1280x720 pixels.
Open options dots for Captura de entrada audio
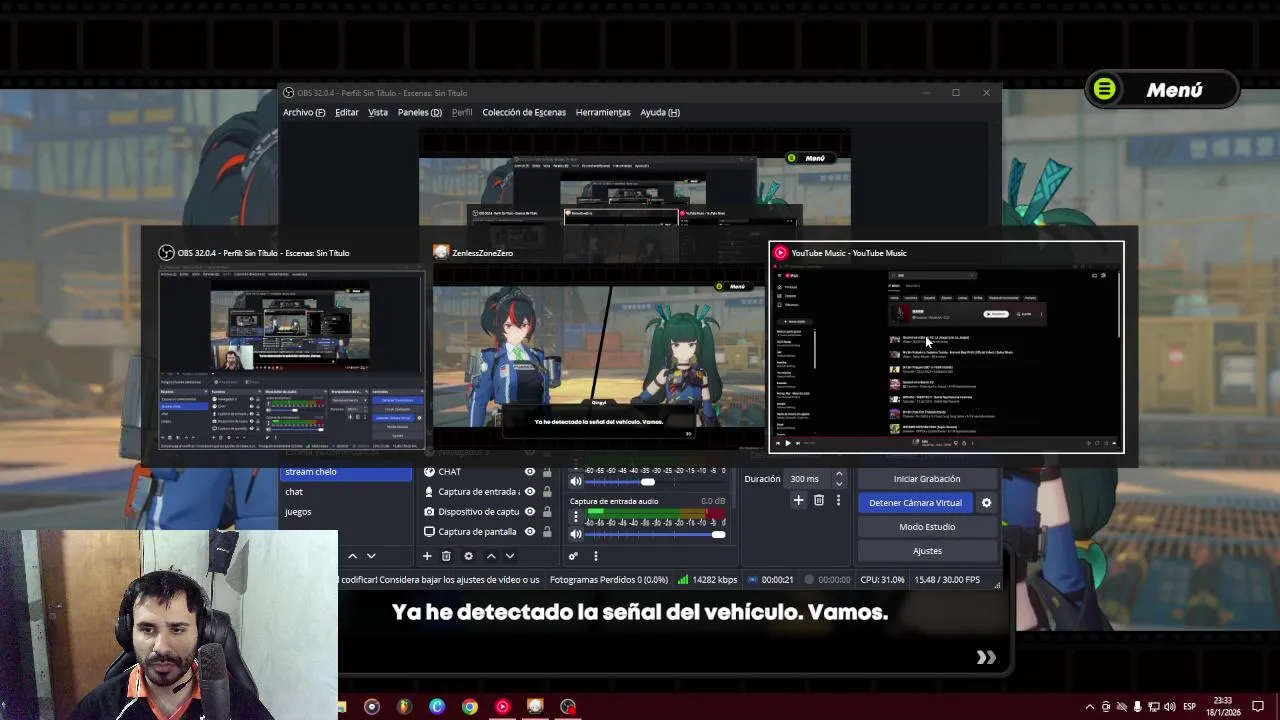(575, 517)
